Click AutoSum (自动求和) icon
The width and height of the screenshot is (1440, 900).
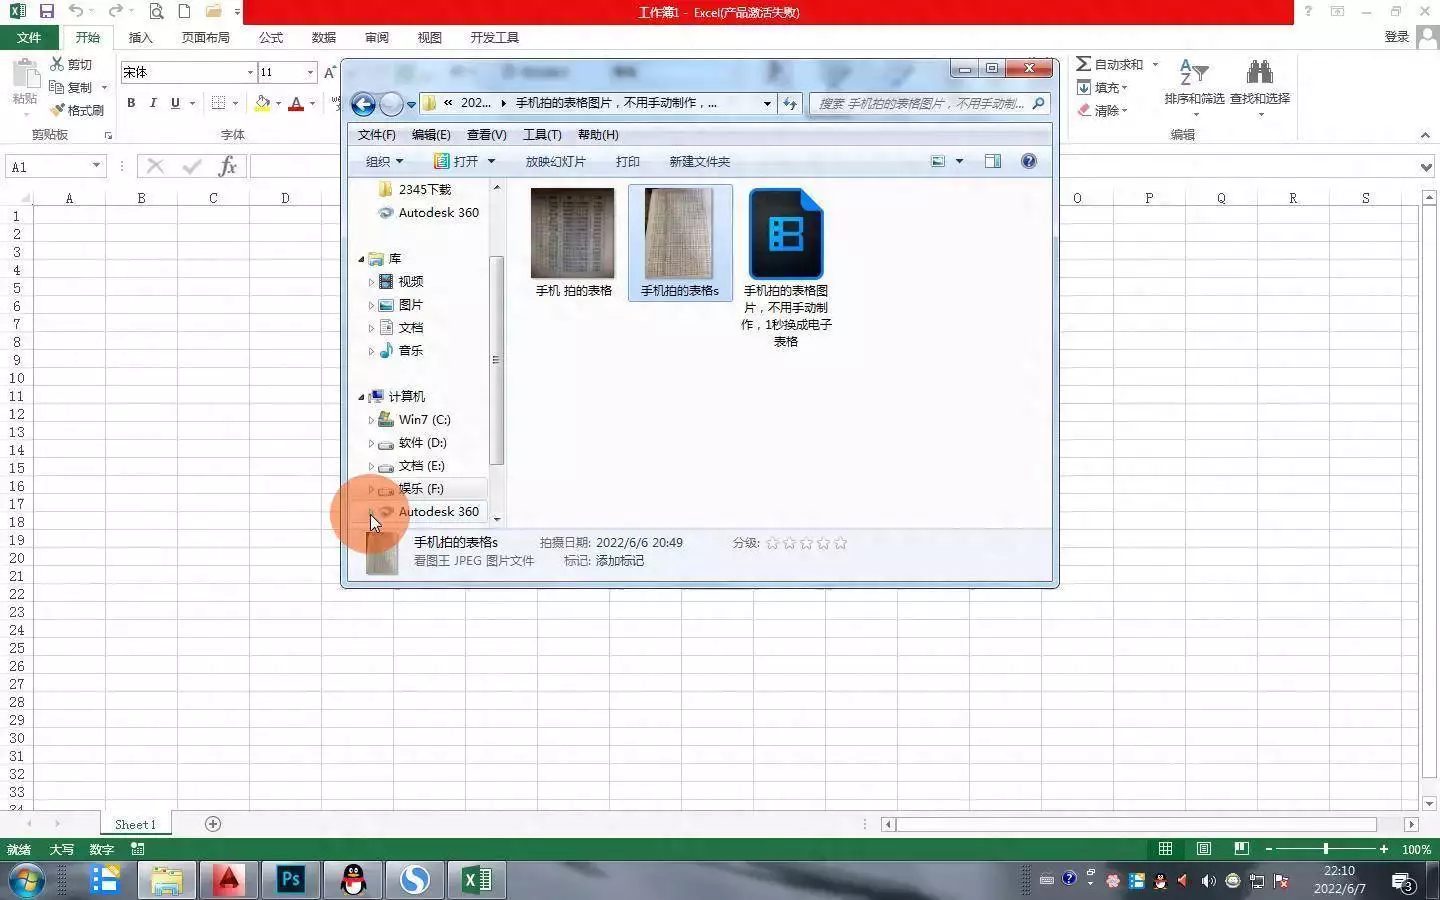1084,64
